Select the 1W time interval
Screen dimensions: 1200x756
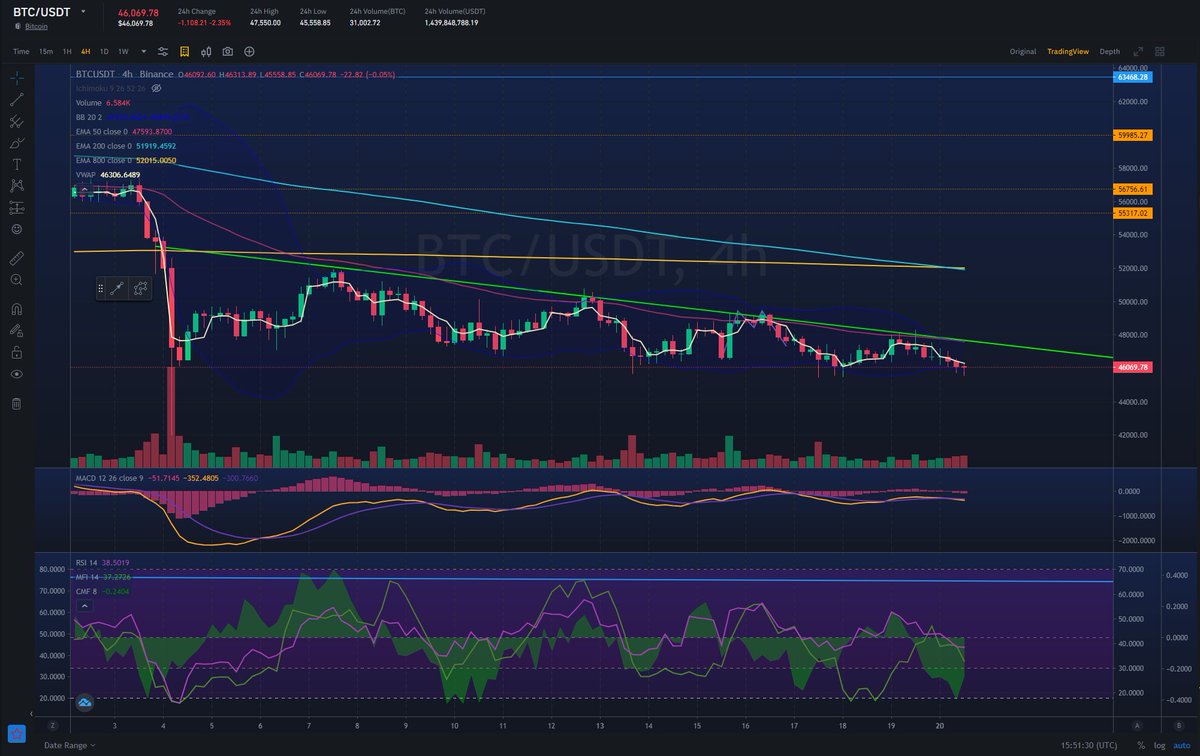point(124,51)
